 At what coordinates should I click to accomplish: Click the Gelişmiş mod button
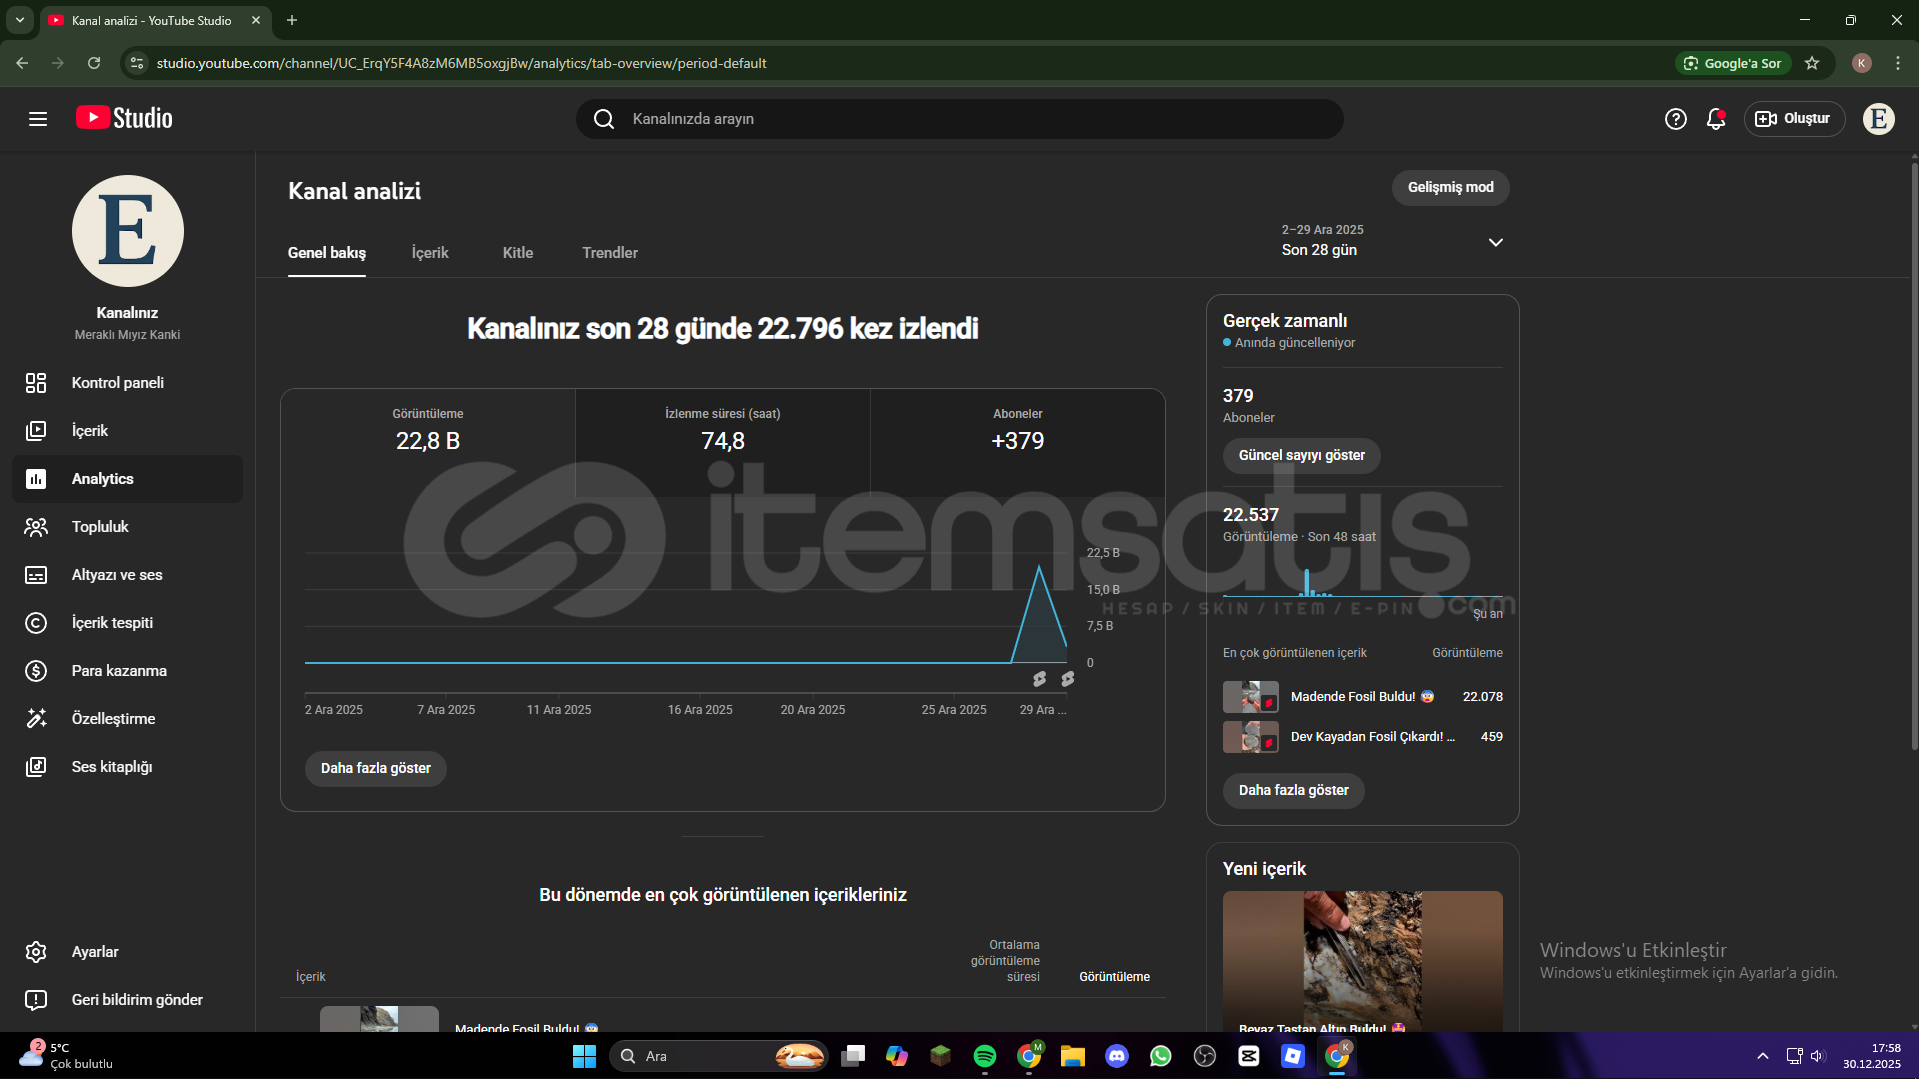[x=1451, y=188]
